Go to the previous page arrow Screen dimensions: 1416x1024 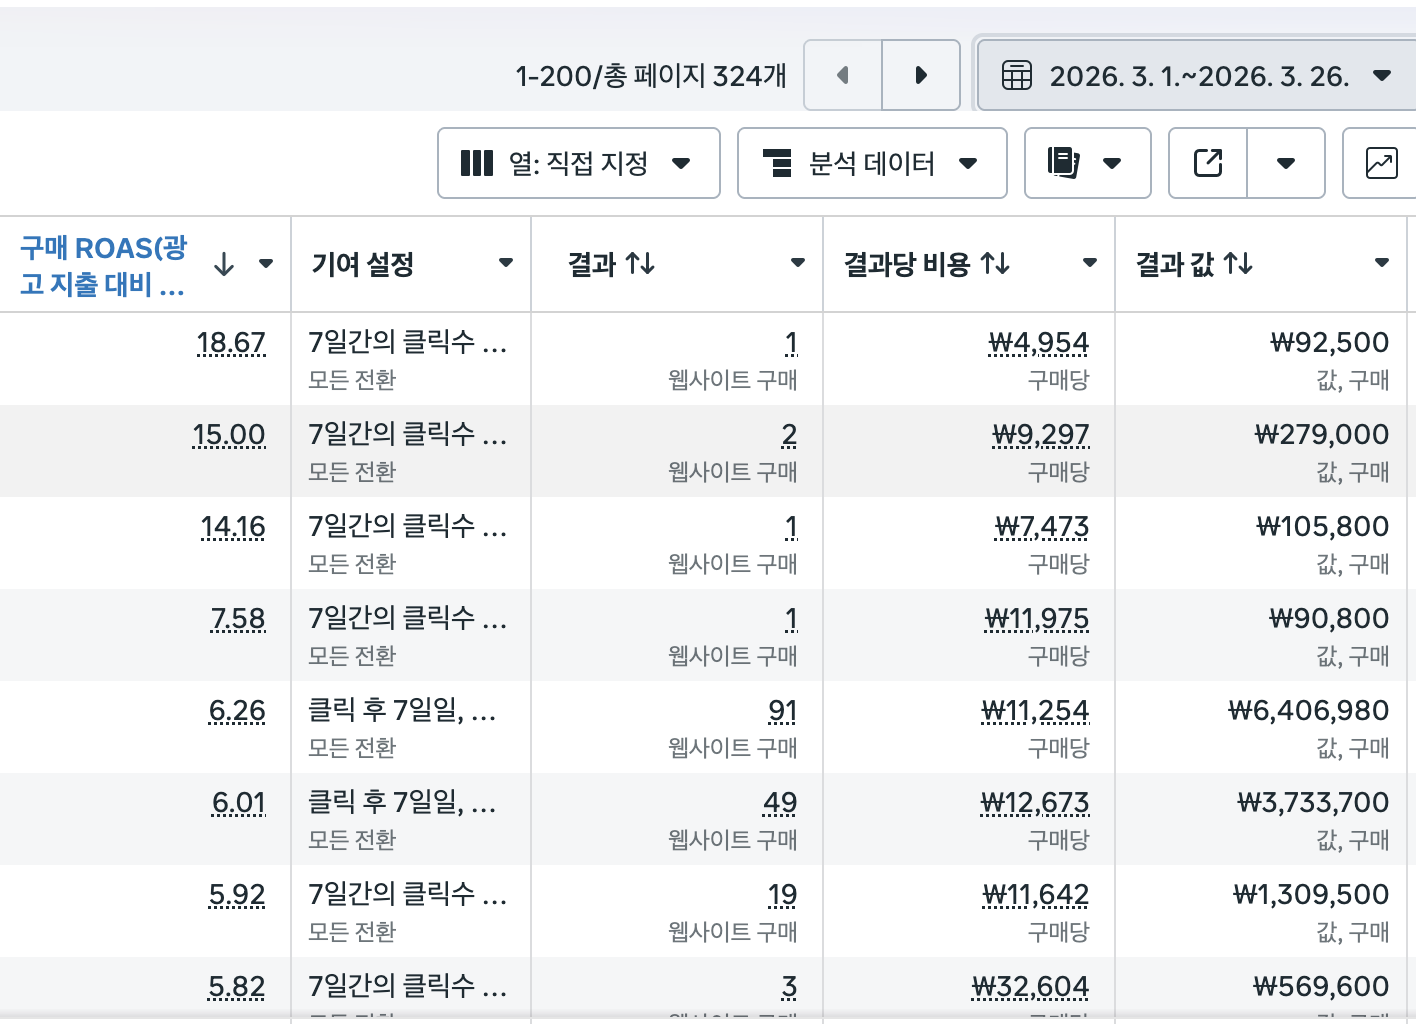(x=842, y=75)
